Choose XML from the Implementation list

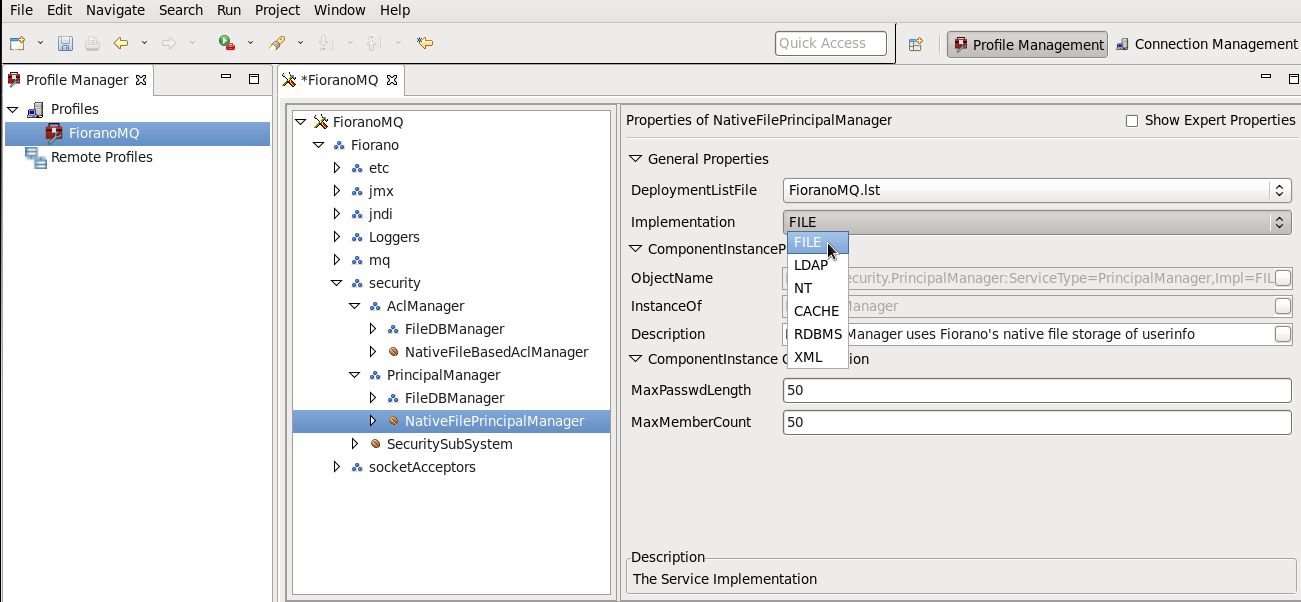point(817,357)
